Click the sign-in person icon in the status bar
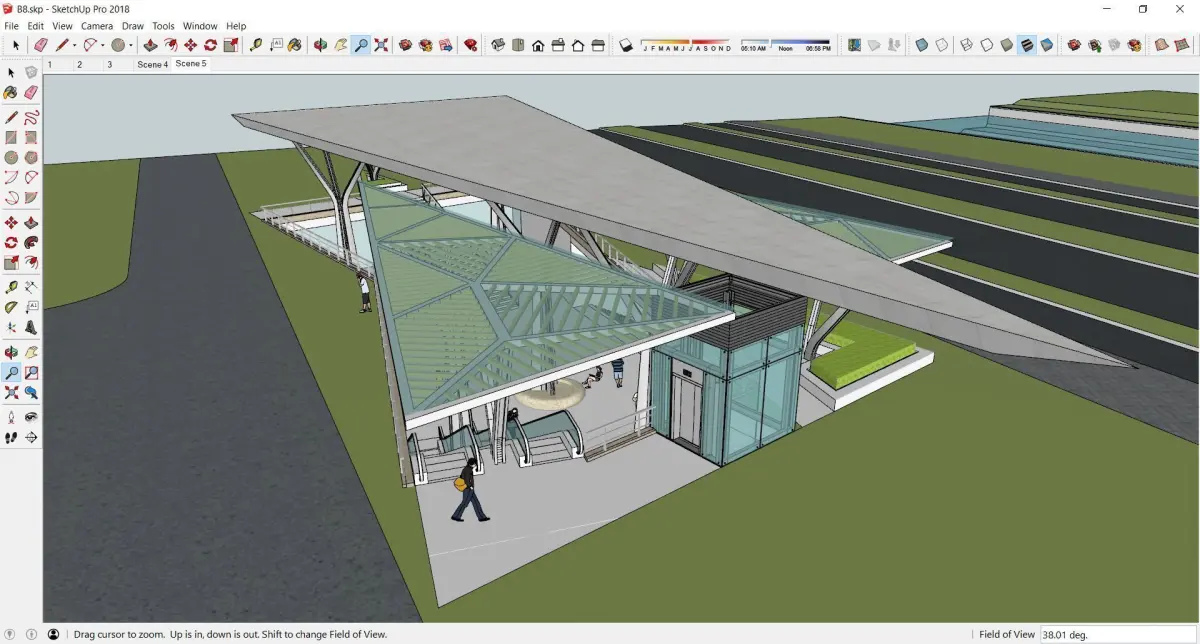Image resolution: width=1200 pixels, height=644 pixels. click(53, 634)
